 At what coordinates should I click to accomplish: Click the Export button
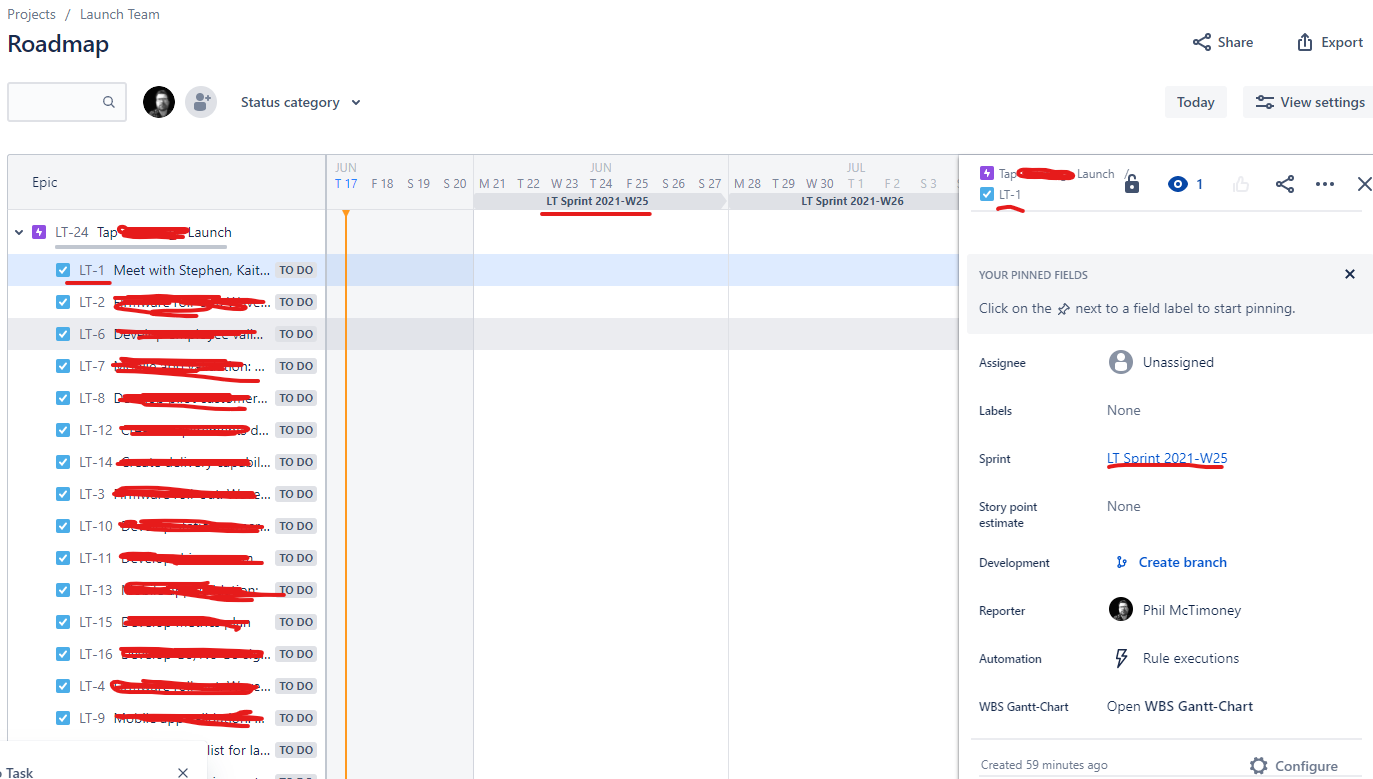click(x=1329, y=42)
